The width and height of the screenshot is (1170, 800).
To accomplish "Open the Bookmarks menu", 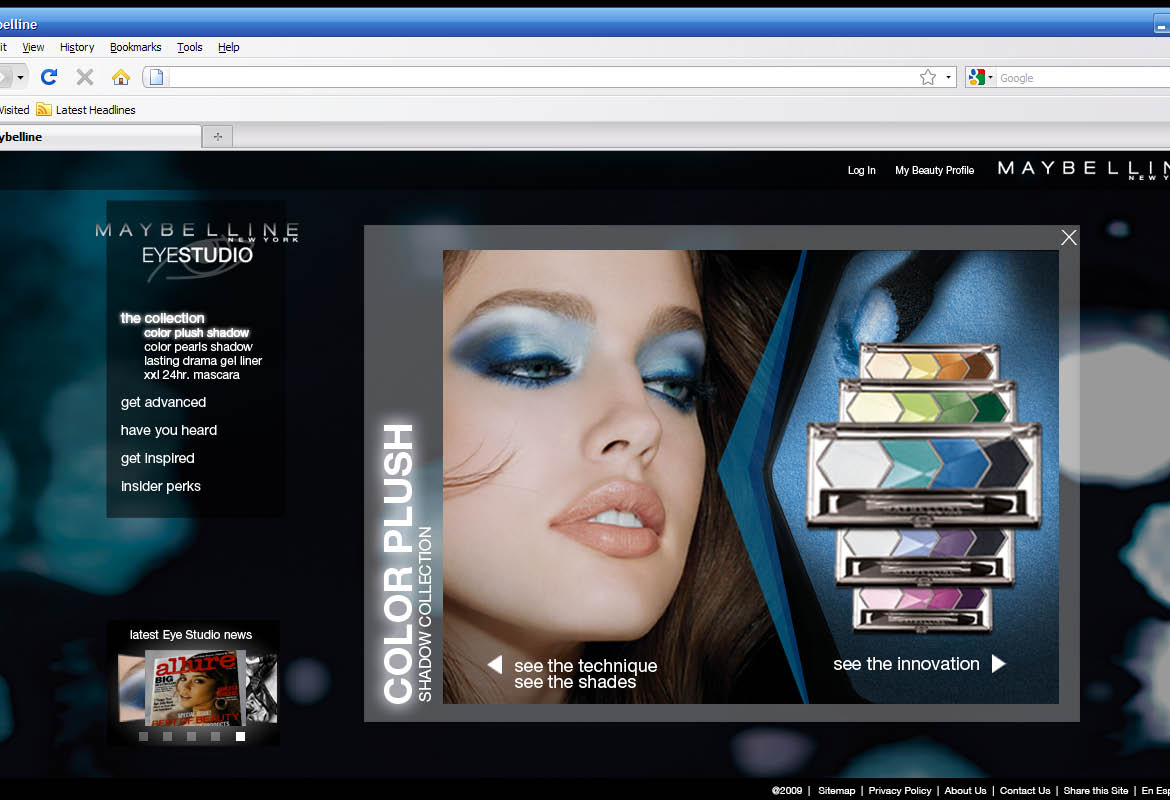I will pyautogui.click(x=135, y=47).
